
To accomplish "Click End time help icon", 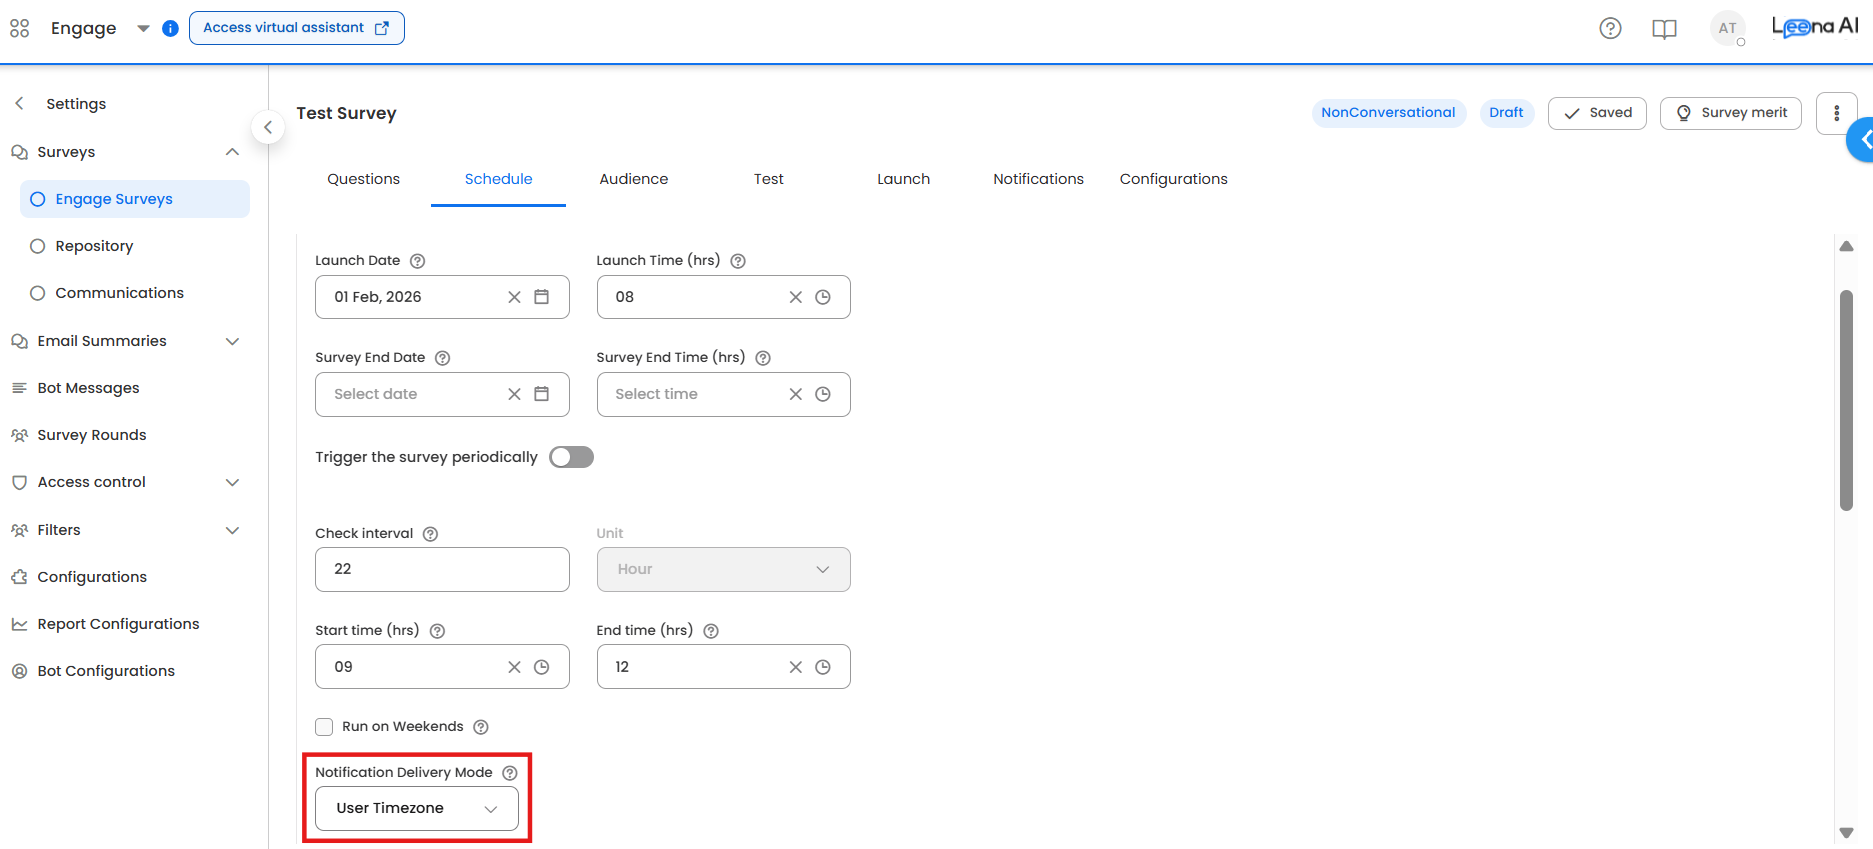I will point(711,631).
